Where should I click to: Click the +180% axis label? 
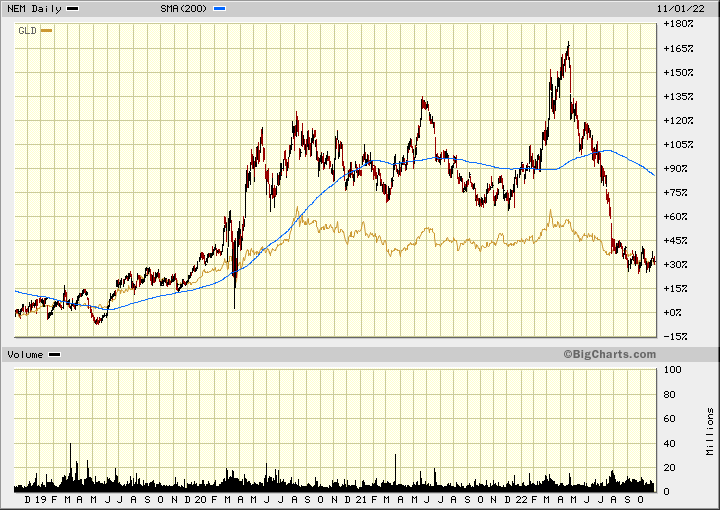678,24
